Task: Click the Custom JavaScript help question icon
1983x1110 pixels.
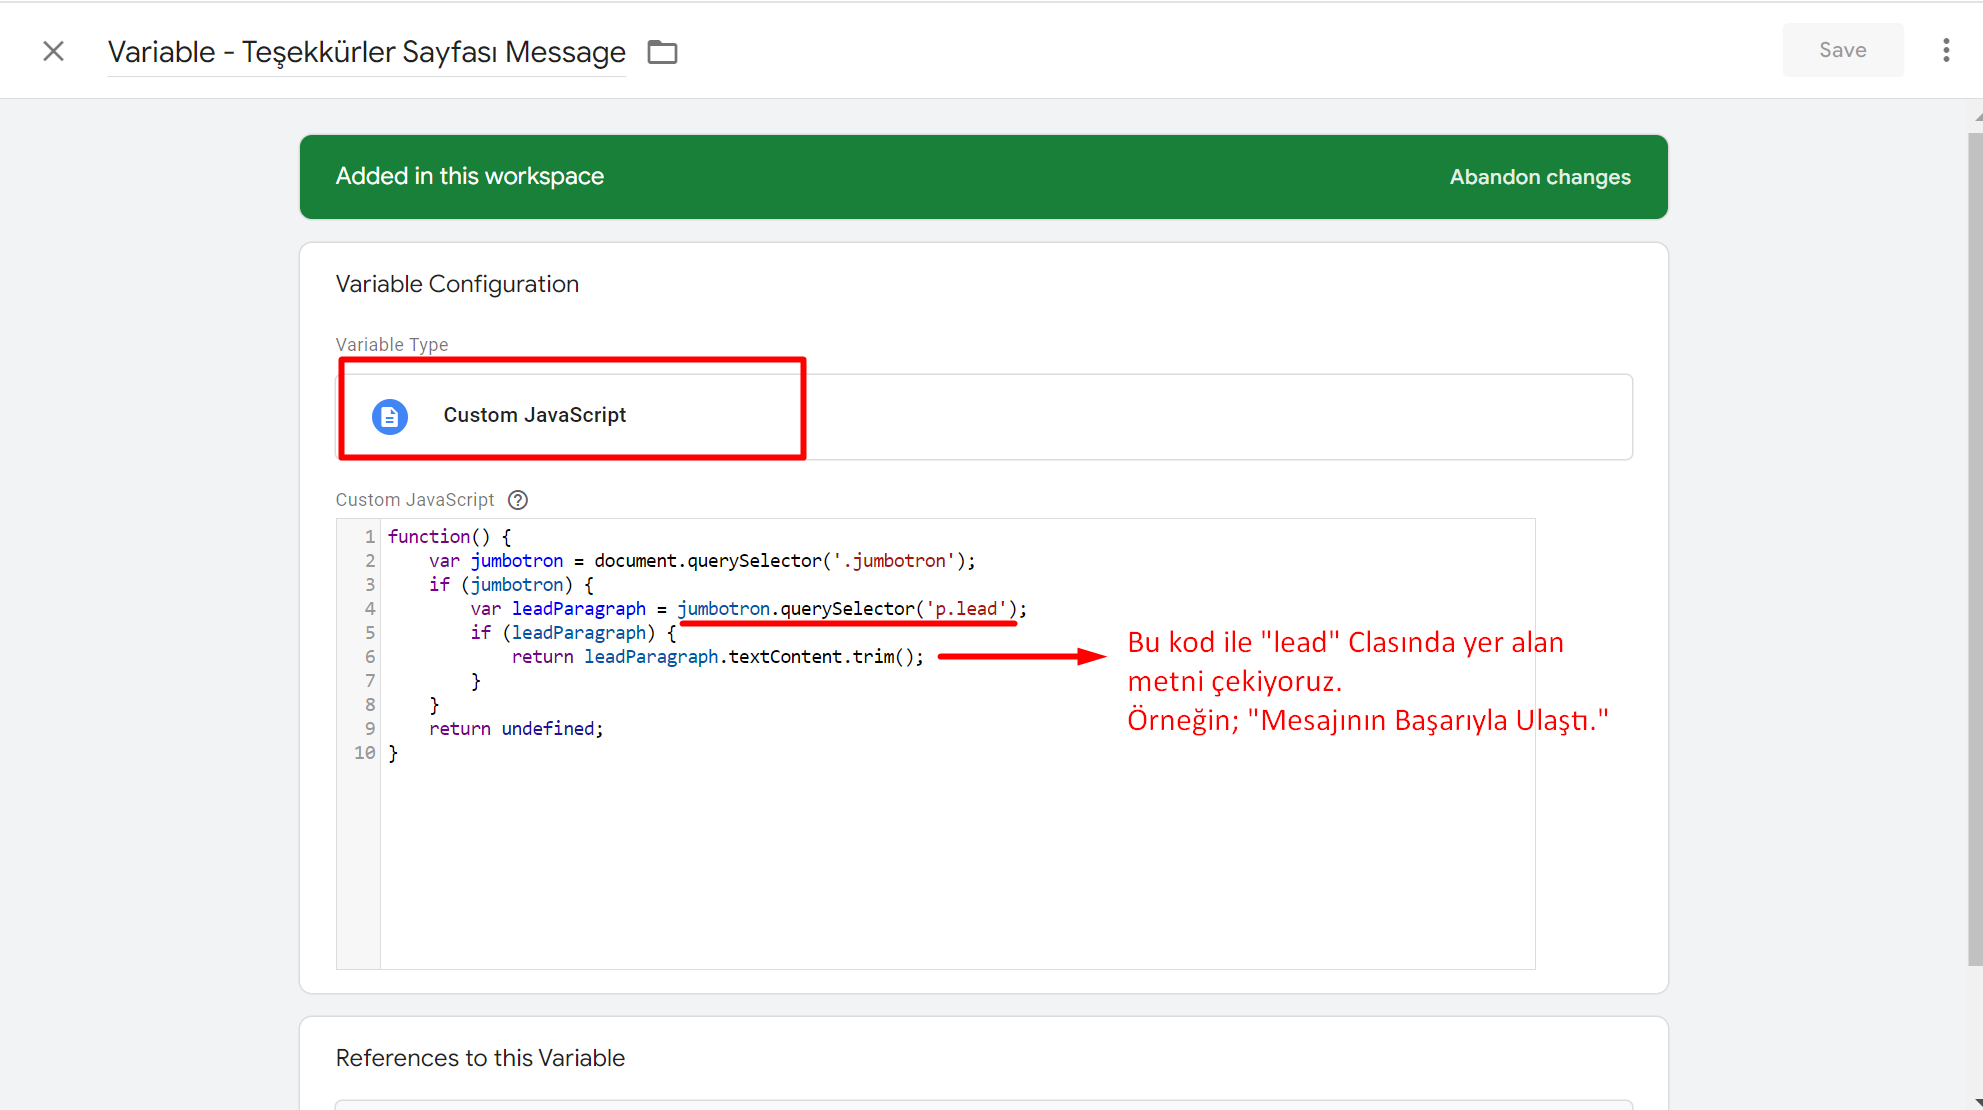Action: pyautogui.click(x=518, y=500)
